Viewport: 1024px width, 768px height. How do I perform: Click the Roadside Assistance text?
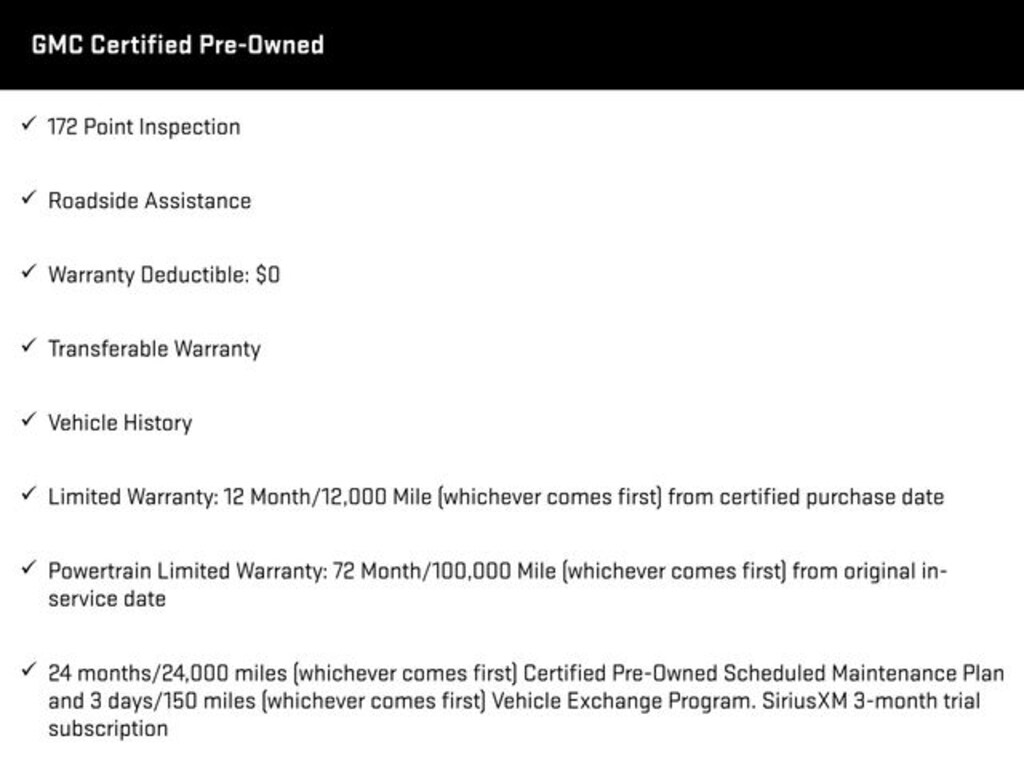(x=150, y=201)
